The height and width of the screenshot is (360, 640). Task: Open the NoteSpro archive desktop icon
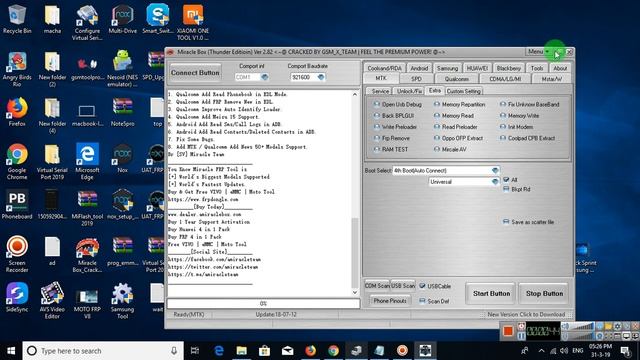click(122, 112)
